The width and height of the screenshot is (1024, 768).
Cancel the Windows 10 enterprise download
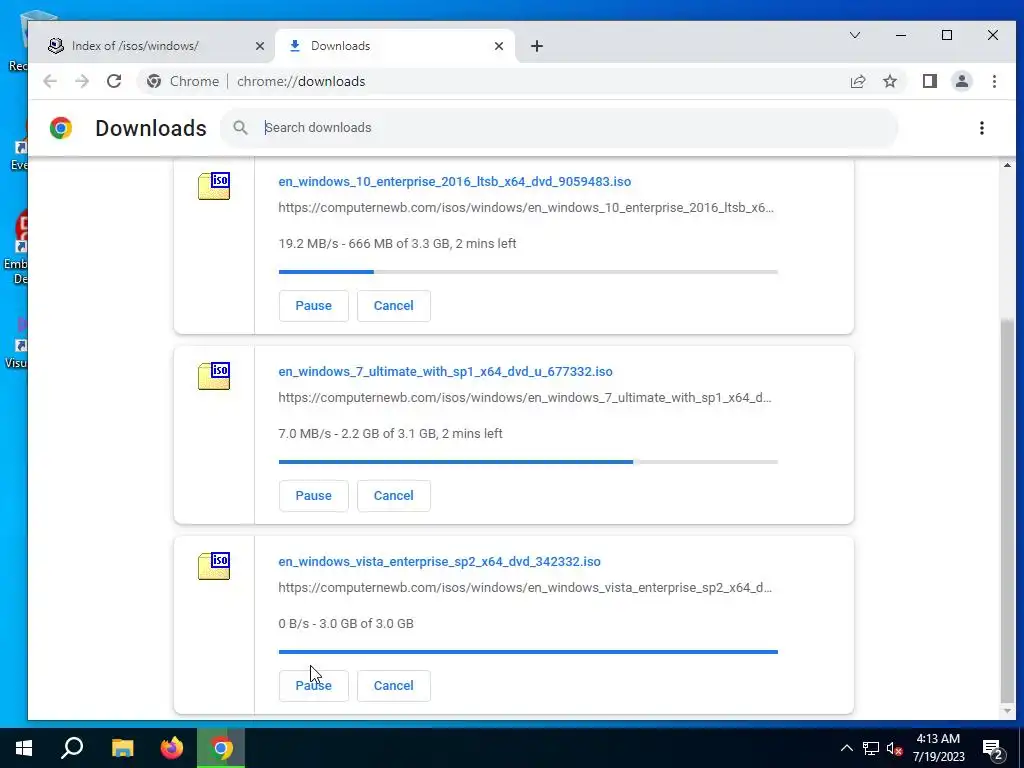(x=393, y=306)
